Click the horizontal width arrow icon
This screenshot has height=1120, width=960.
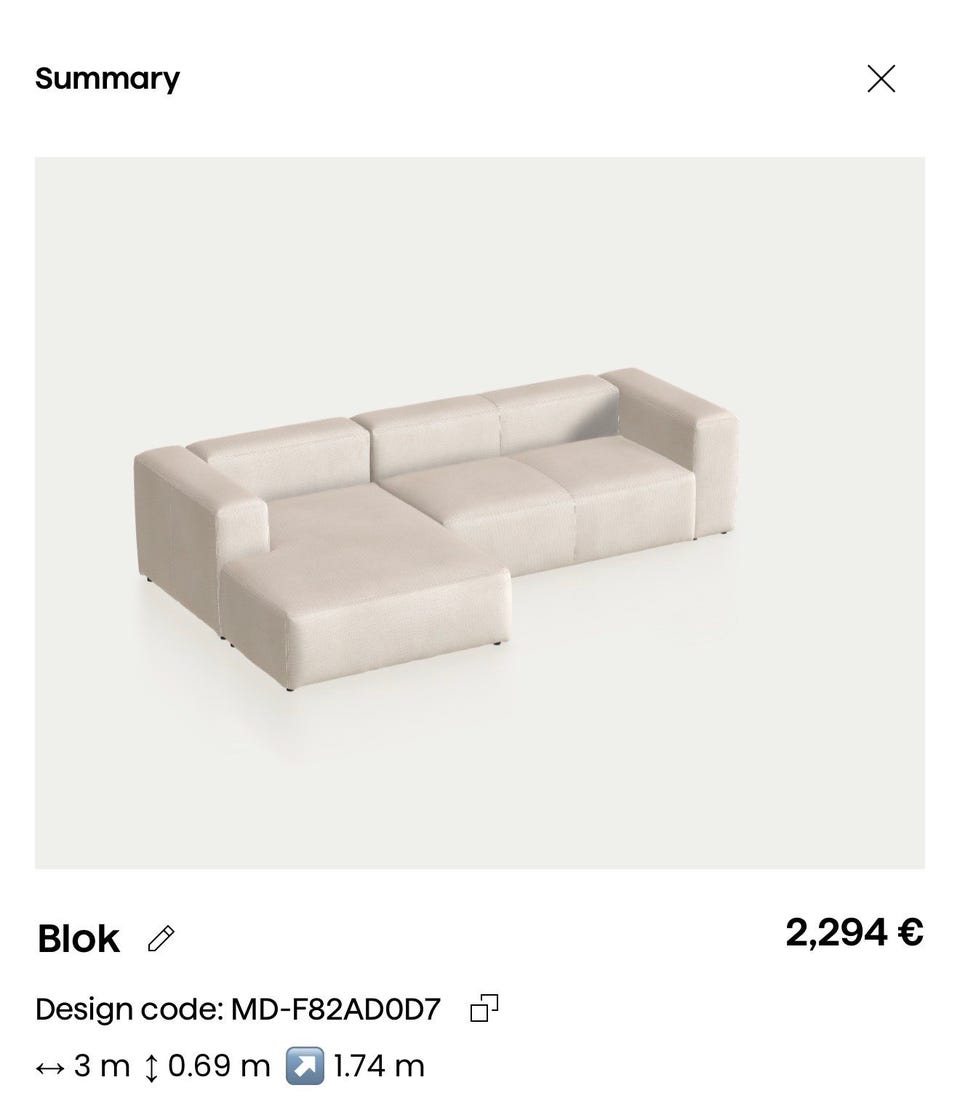pos(50,1068)
